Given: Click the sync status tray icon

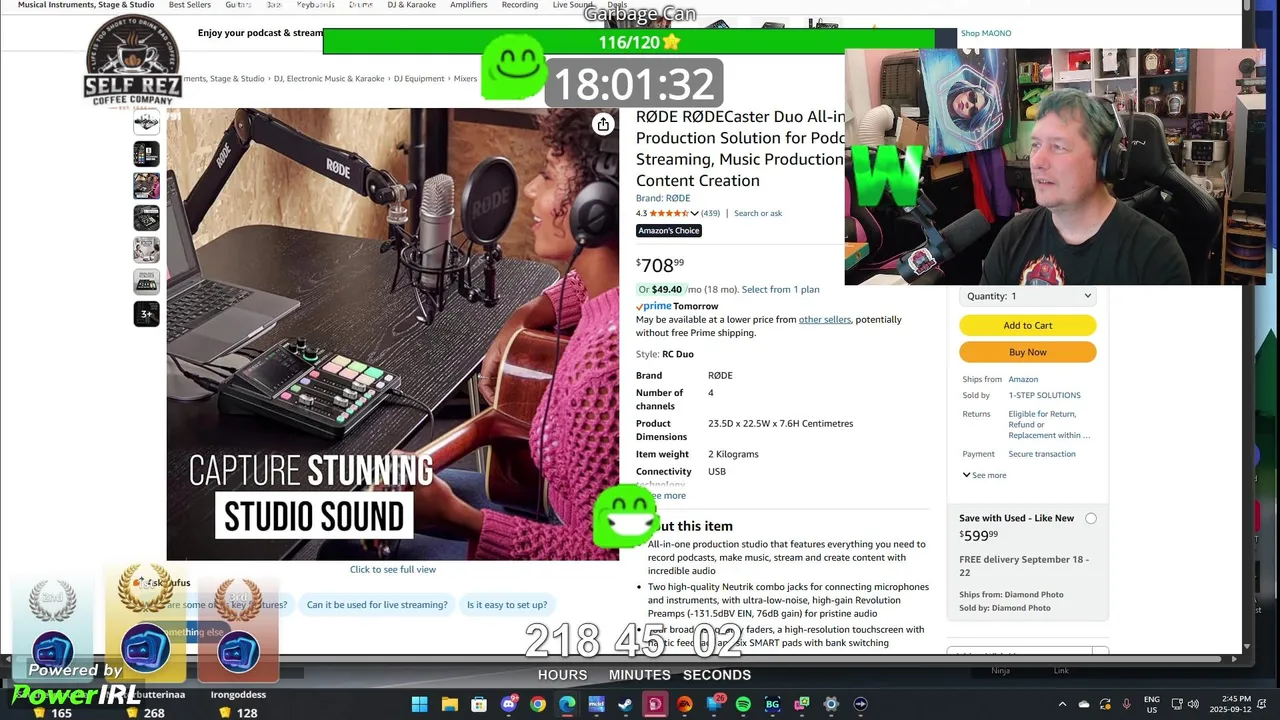Looking at the screenshot, I should click(1105, 704).
